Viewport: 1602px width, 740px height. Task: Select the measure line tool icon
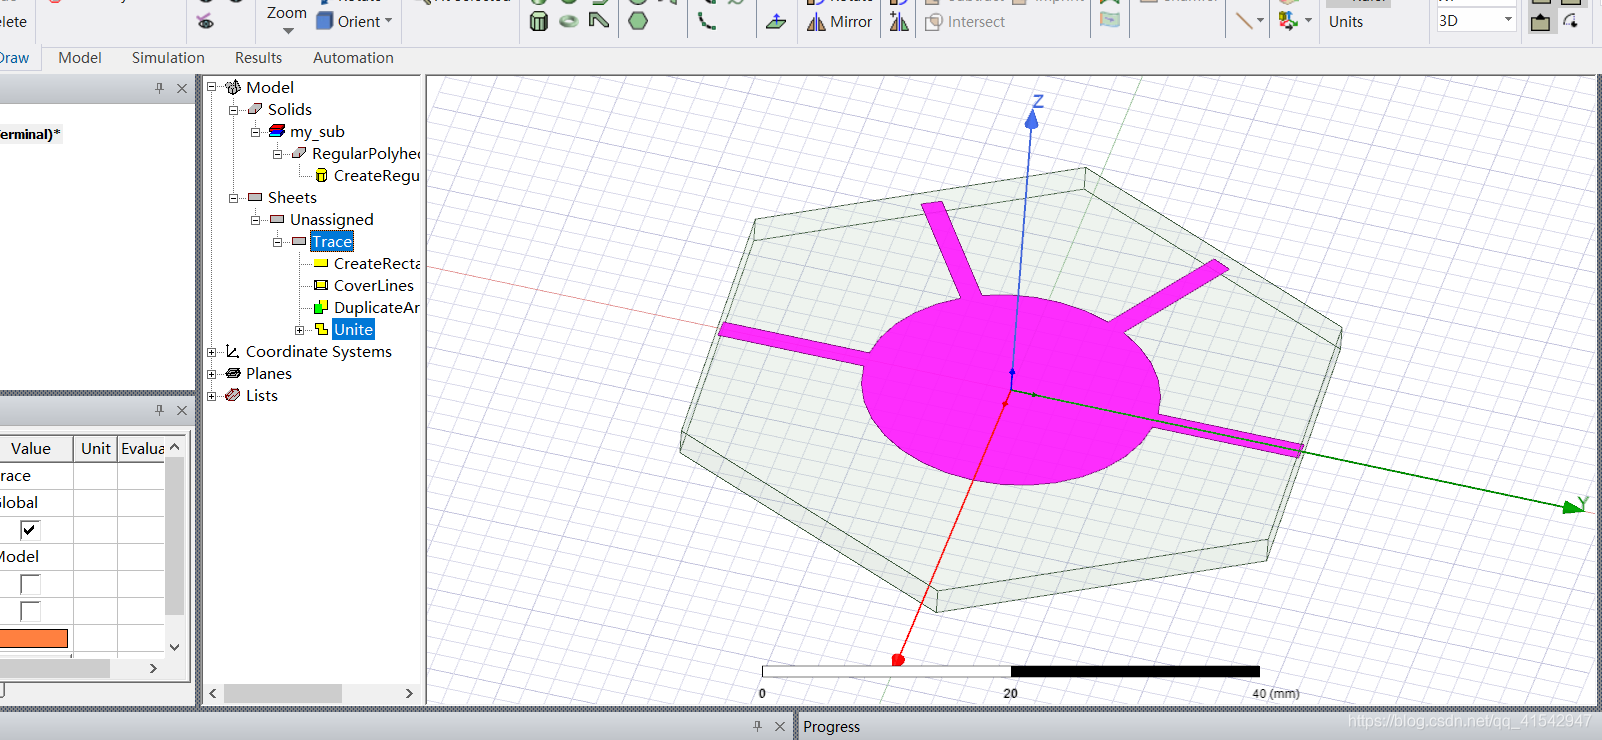pos(1244,20)
